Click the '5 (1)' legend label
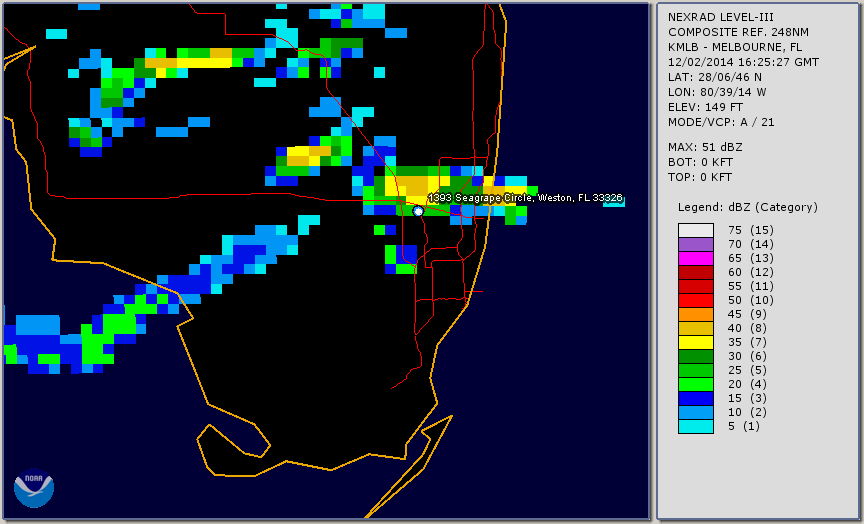The width and height of the screenshot is (864, 524). 744,426
